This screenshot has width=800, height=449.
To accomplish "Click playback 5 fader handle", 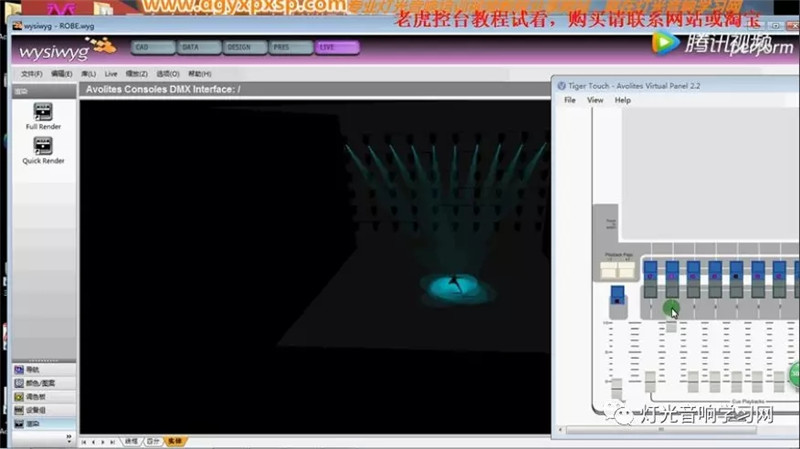I will click(736, 382).
